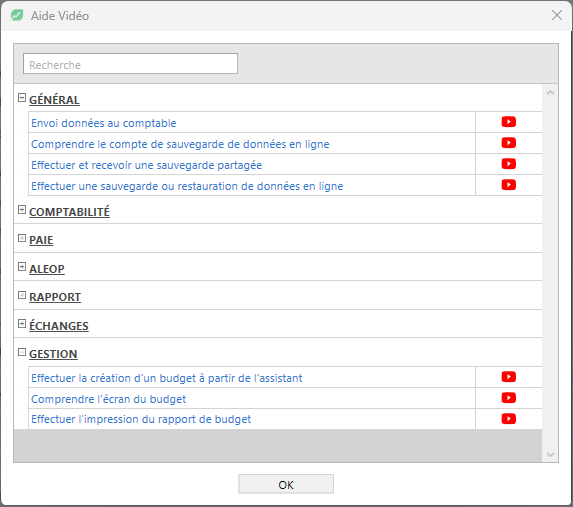Click the GESTION heading
Viewport: 573px width, 507px height.
point(53,354)
